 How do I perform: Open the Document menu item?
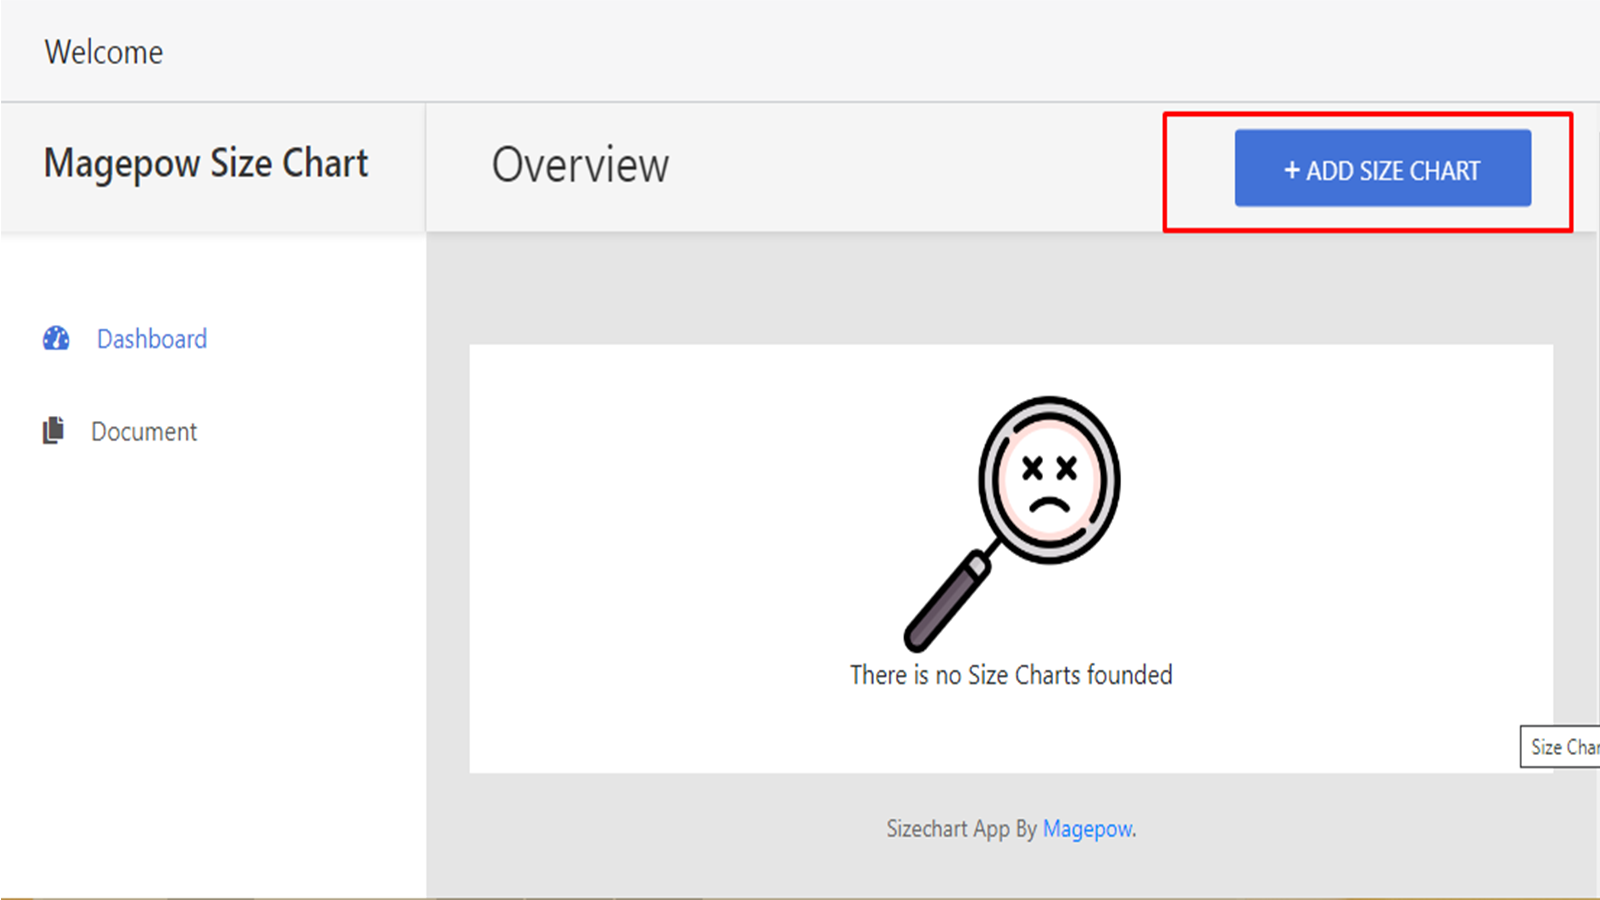pos(144,432)
